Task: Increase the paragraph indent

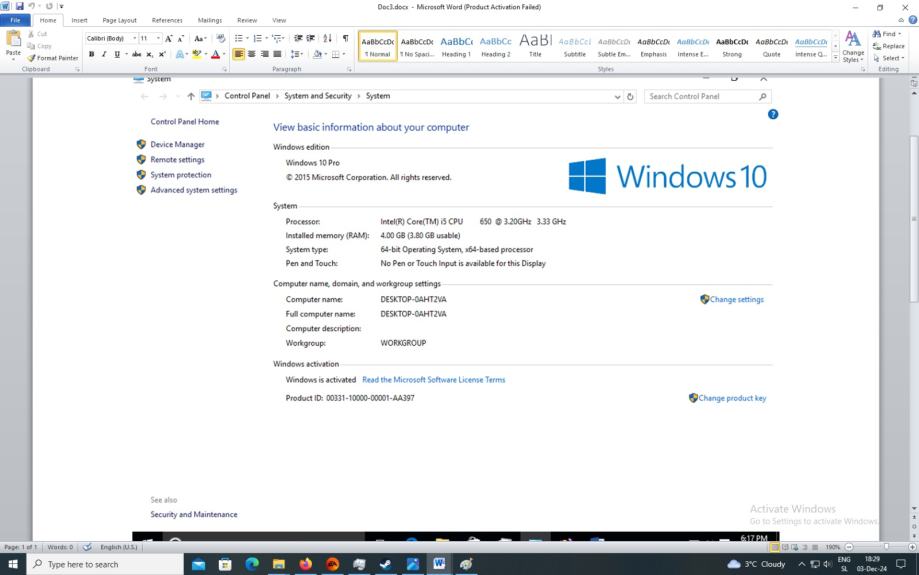Action: pyautogui.click(x=311, y=39)
